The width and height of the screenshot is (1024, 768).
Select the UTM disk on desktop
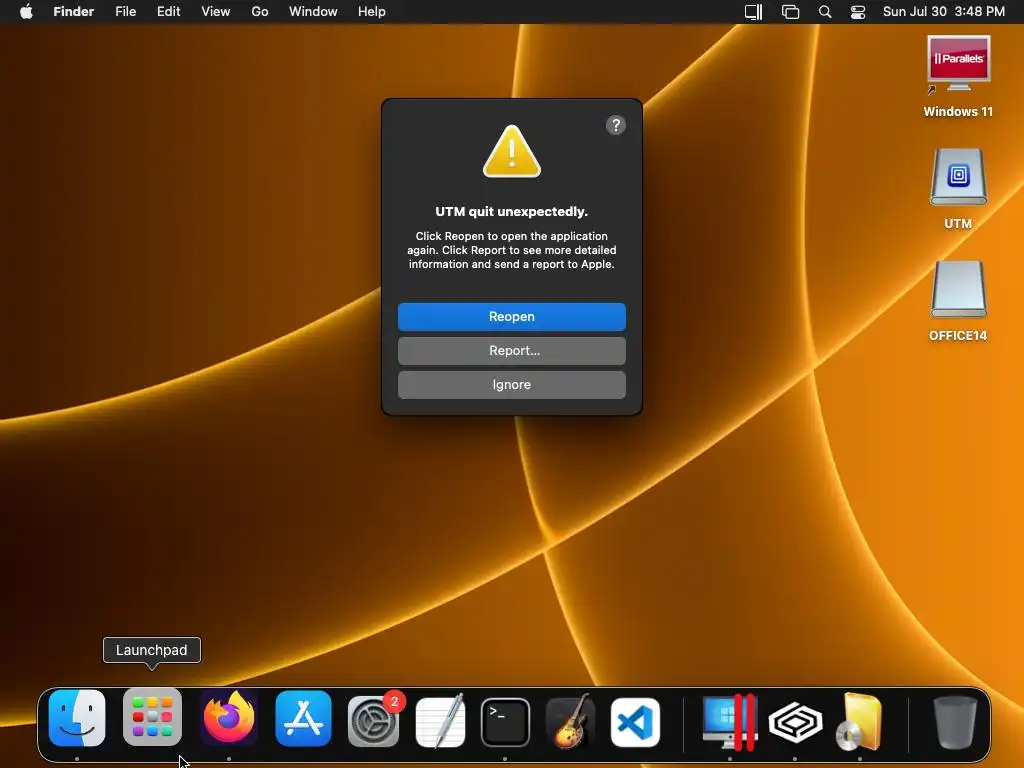tap(958, 189)
